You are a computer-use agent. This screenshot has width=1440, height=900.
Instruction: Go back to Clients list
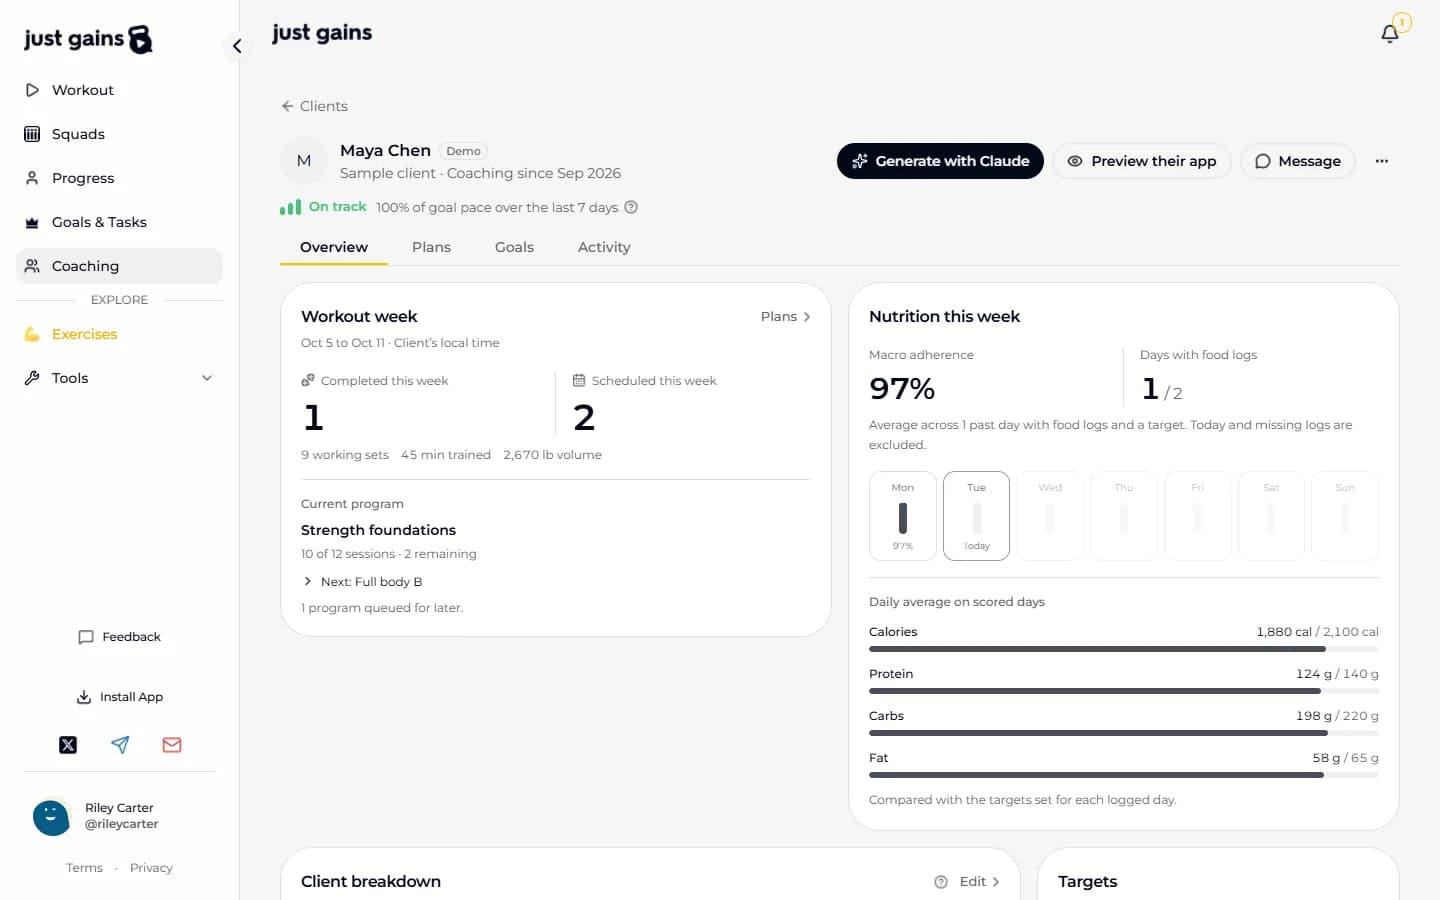click(x=314, y=106)
